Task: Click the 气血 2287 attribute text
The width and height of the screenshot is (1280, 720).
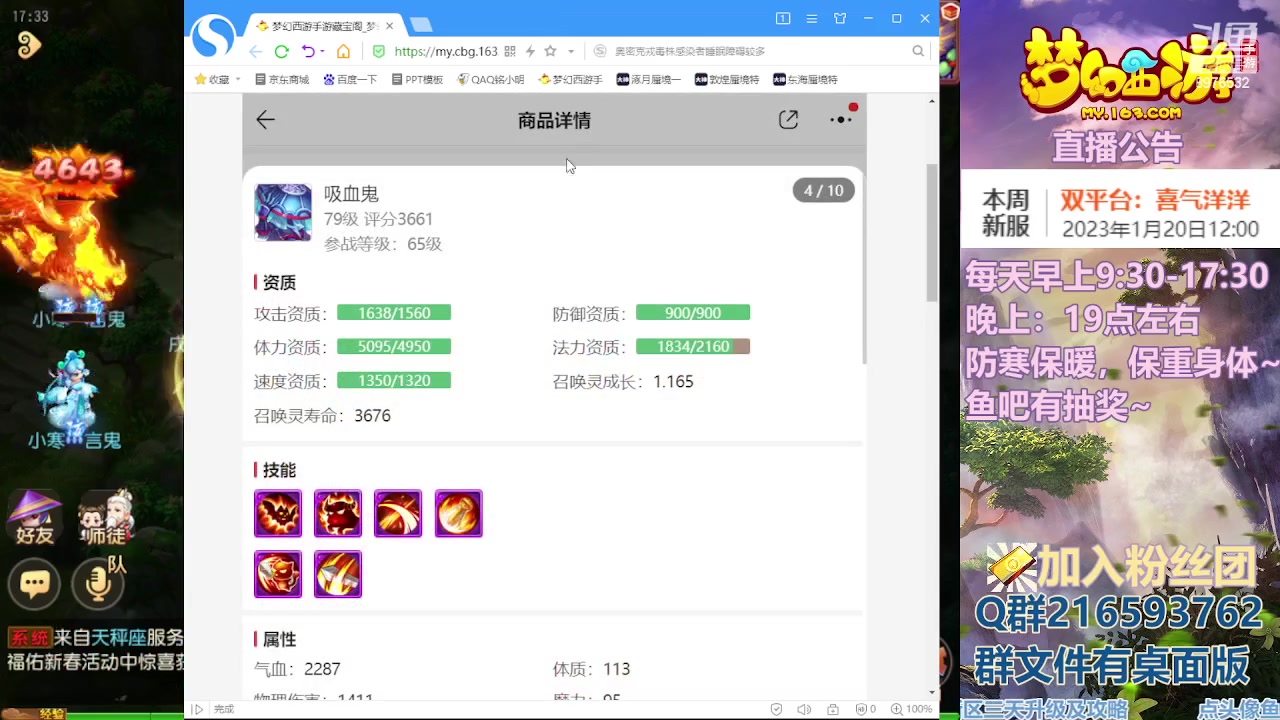Action: 297,669
